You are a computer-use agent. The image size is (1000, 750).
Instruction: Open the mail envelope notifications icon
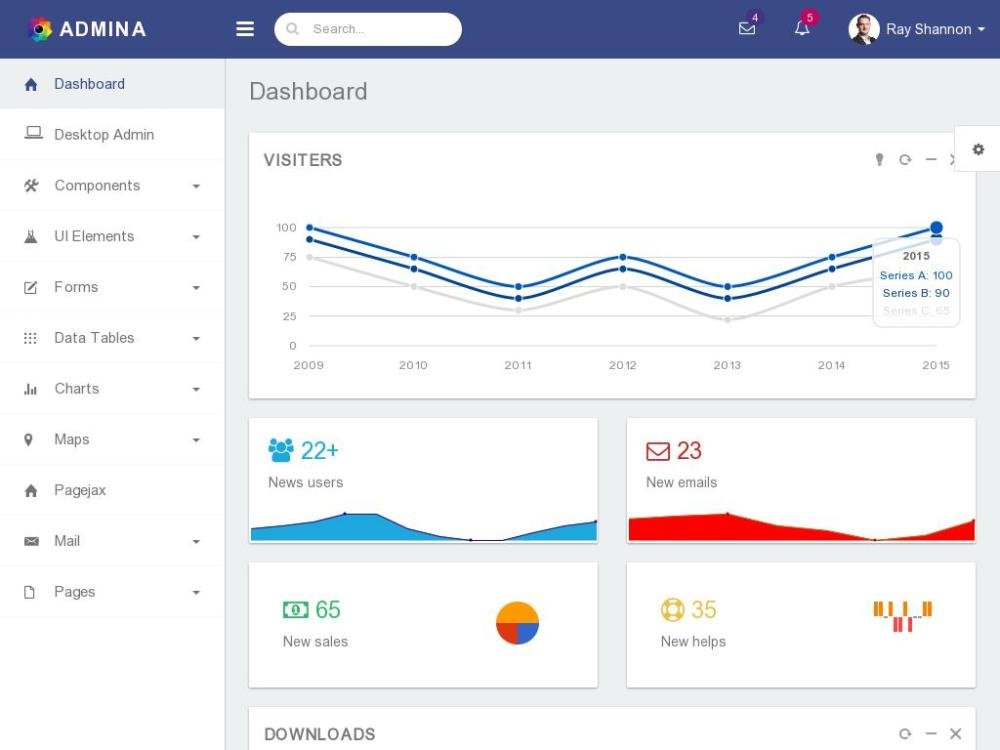pos(747,29)
